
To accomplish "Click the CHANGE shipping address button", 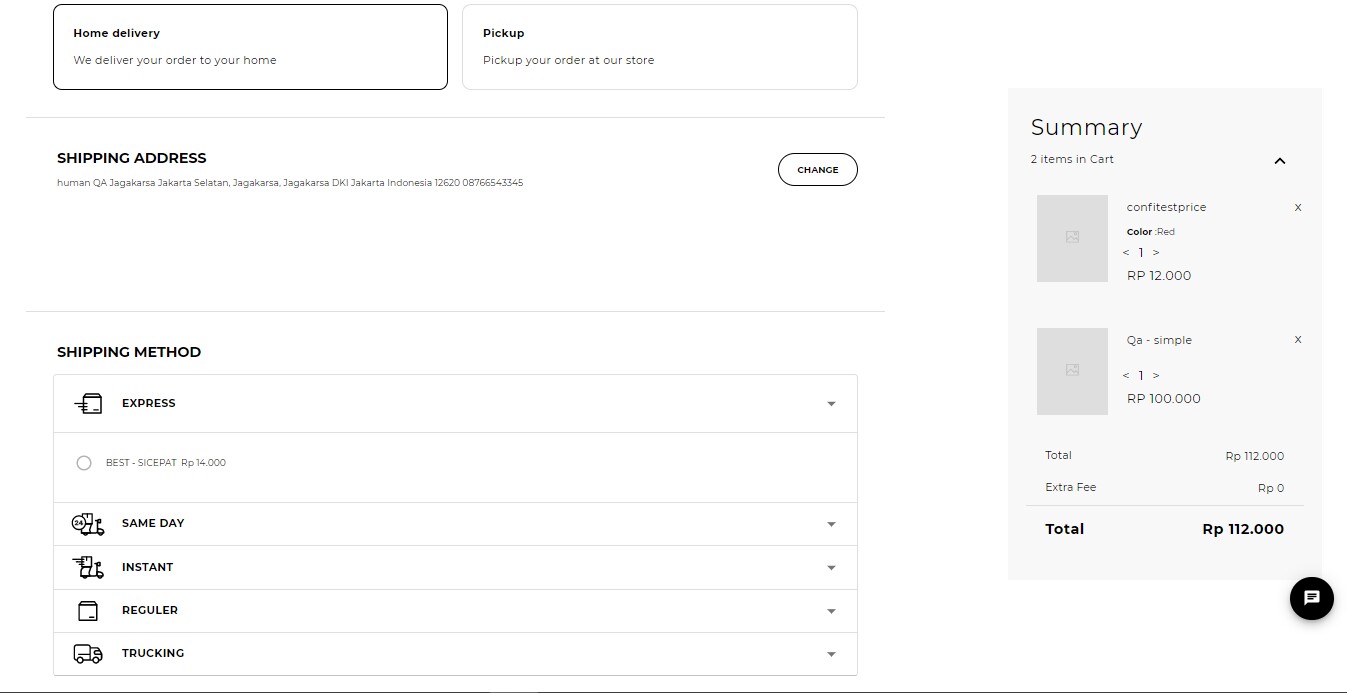I will 817,169.
